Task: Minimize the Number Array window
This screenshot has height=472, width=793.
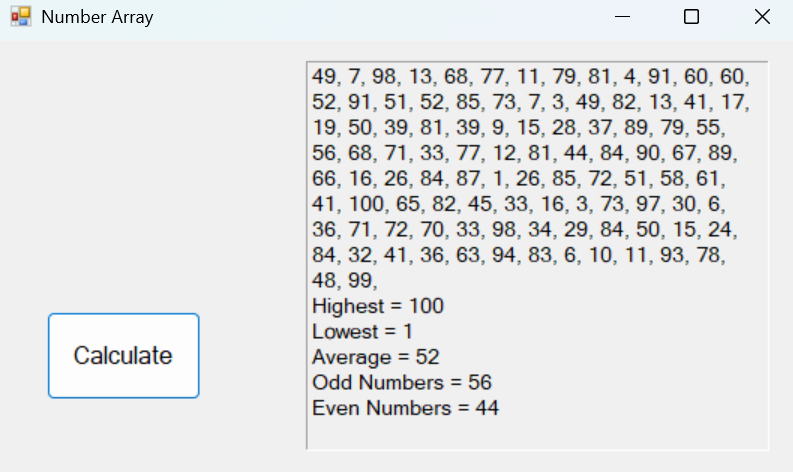Action: pos(622,17)
